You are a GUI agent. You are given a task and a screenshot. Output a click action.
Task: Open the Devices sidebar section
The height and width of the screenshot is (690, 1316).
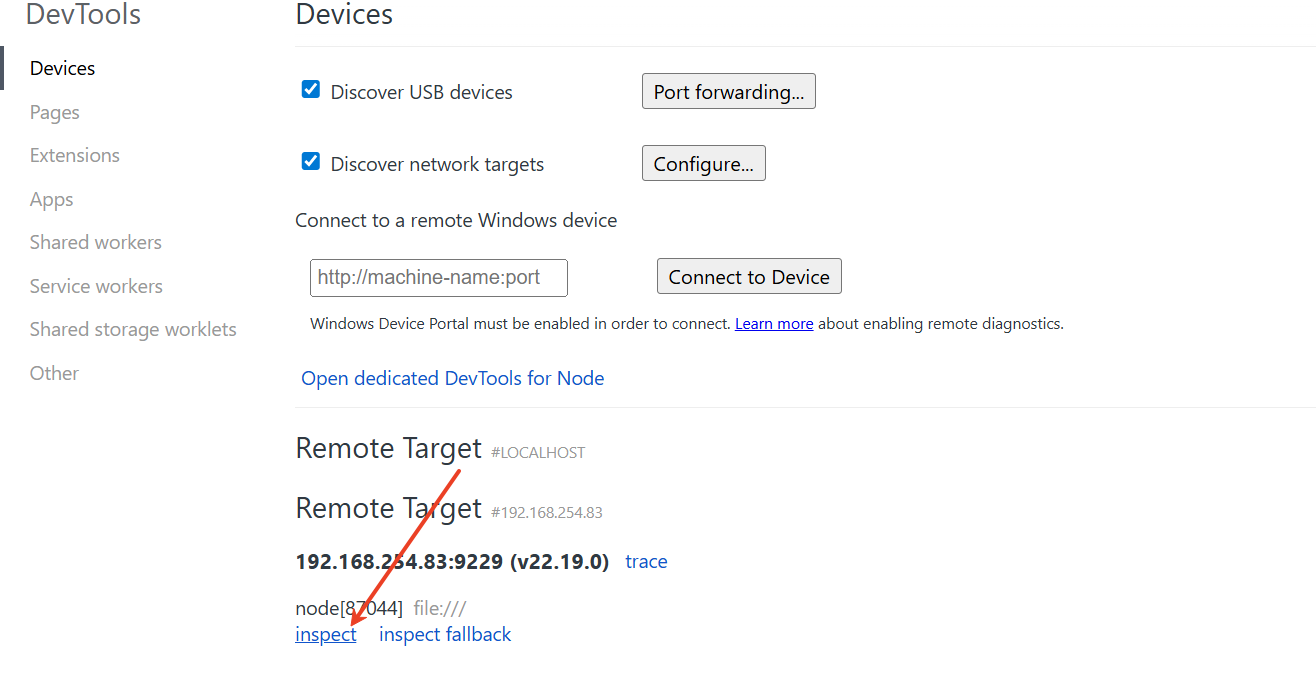62,69
